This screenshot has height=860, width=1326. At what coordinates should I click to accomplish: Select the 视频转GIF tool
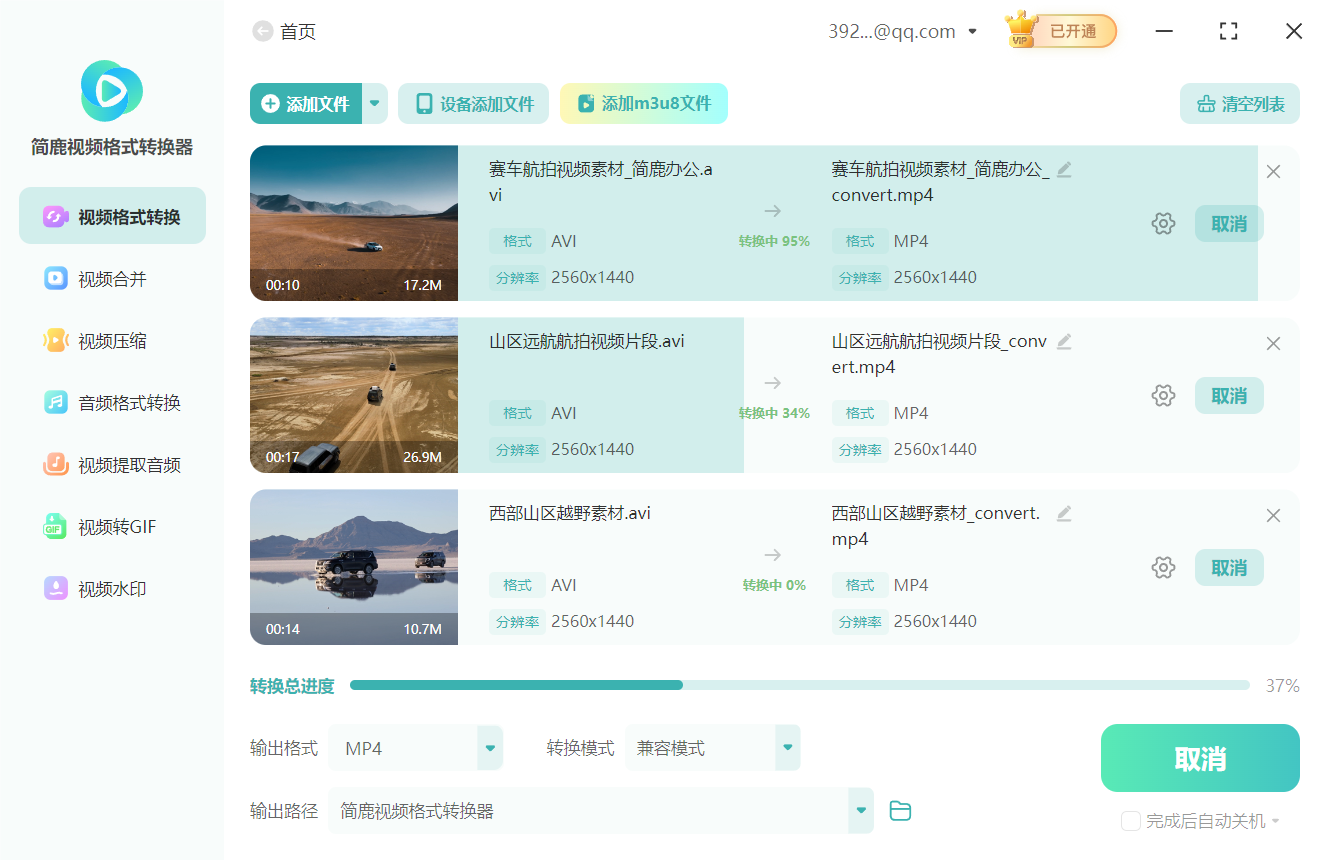(111, 526)
